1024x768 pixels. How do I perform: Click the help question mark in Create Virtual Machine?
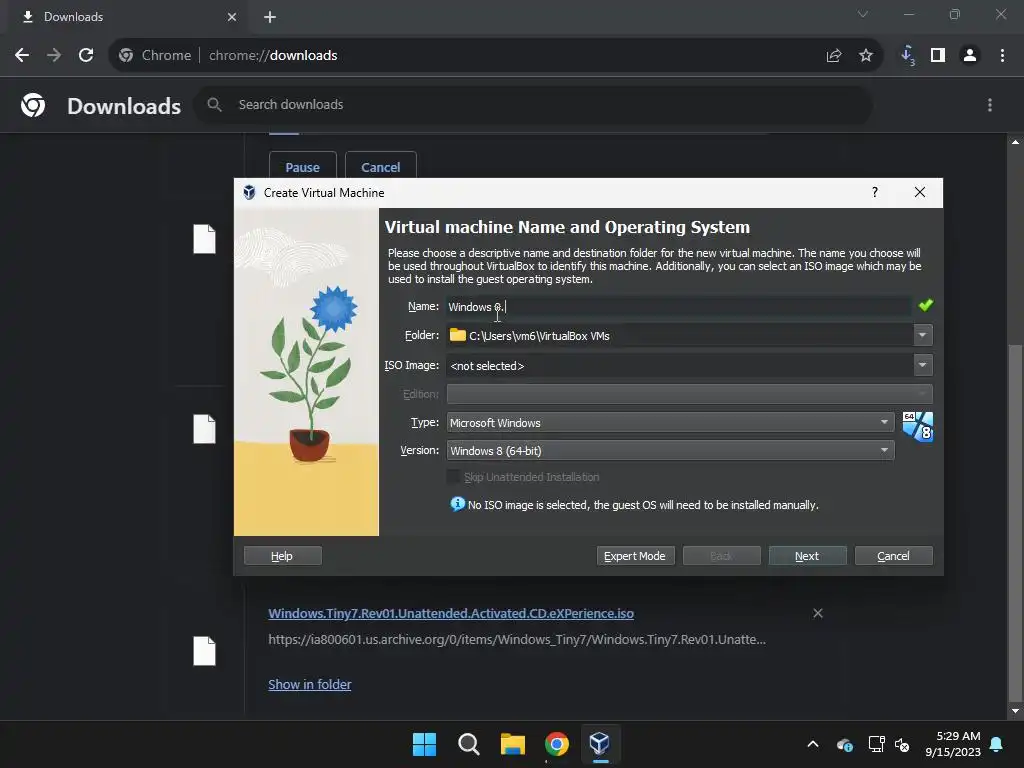click(x=875, y=192)
